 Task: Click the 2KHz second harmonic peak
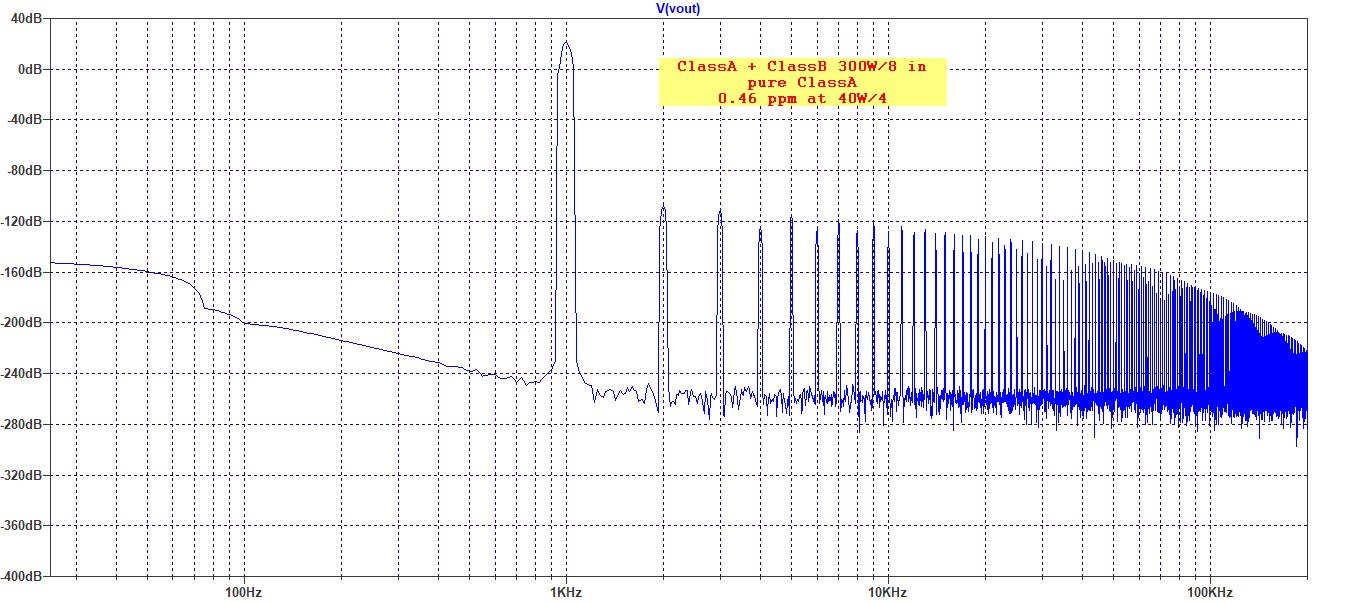(662, 206)
